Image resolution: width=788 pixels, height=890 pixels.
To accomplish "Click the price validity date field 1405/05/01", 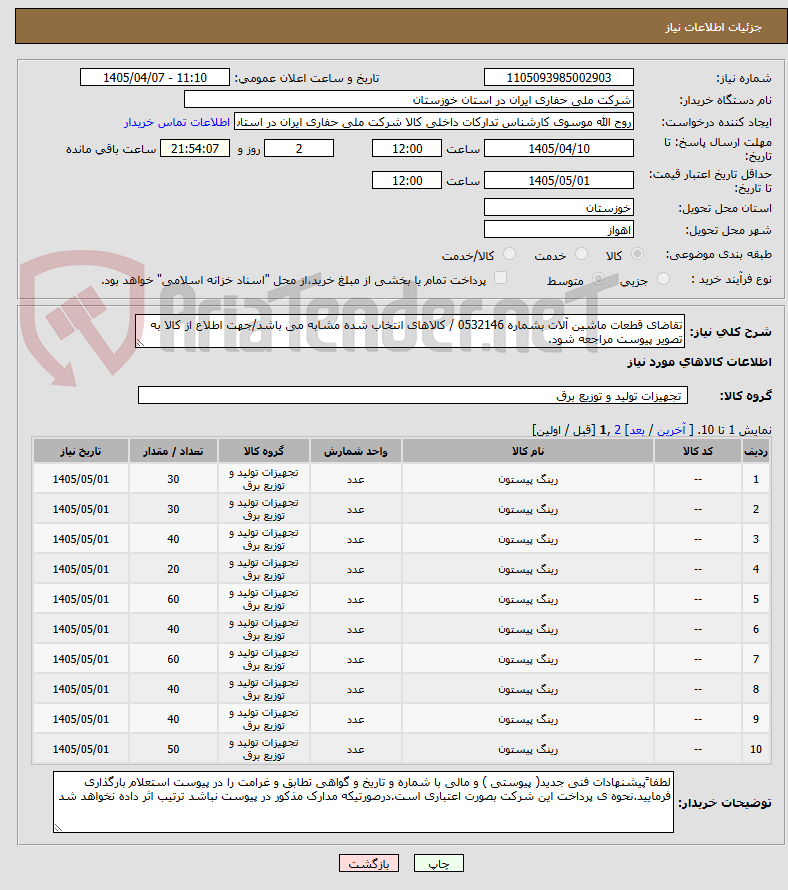I will (x=559, y=180).
